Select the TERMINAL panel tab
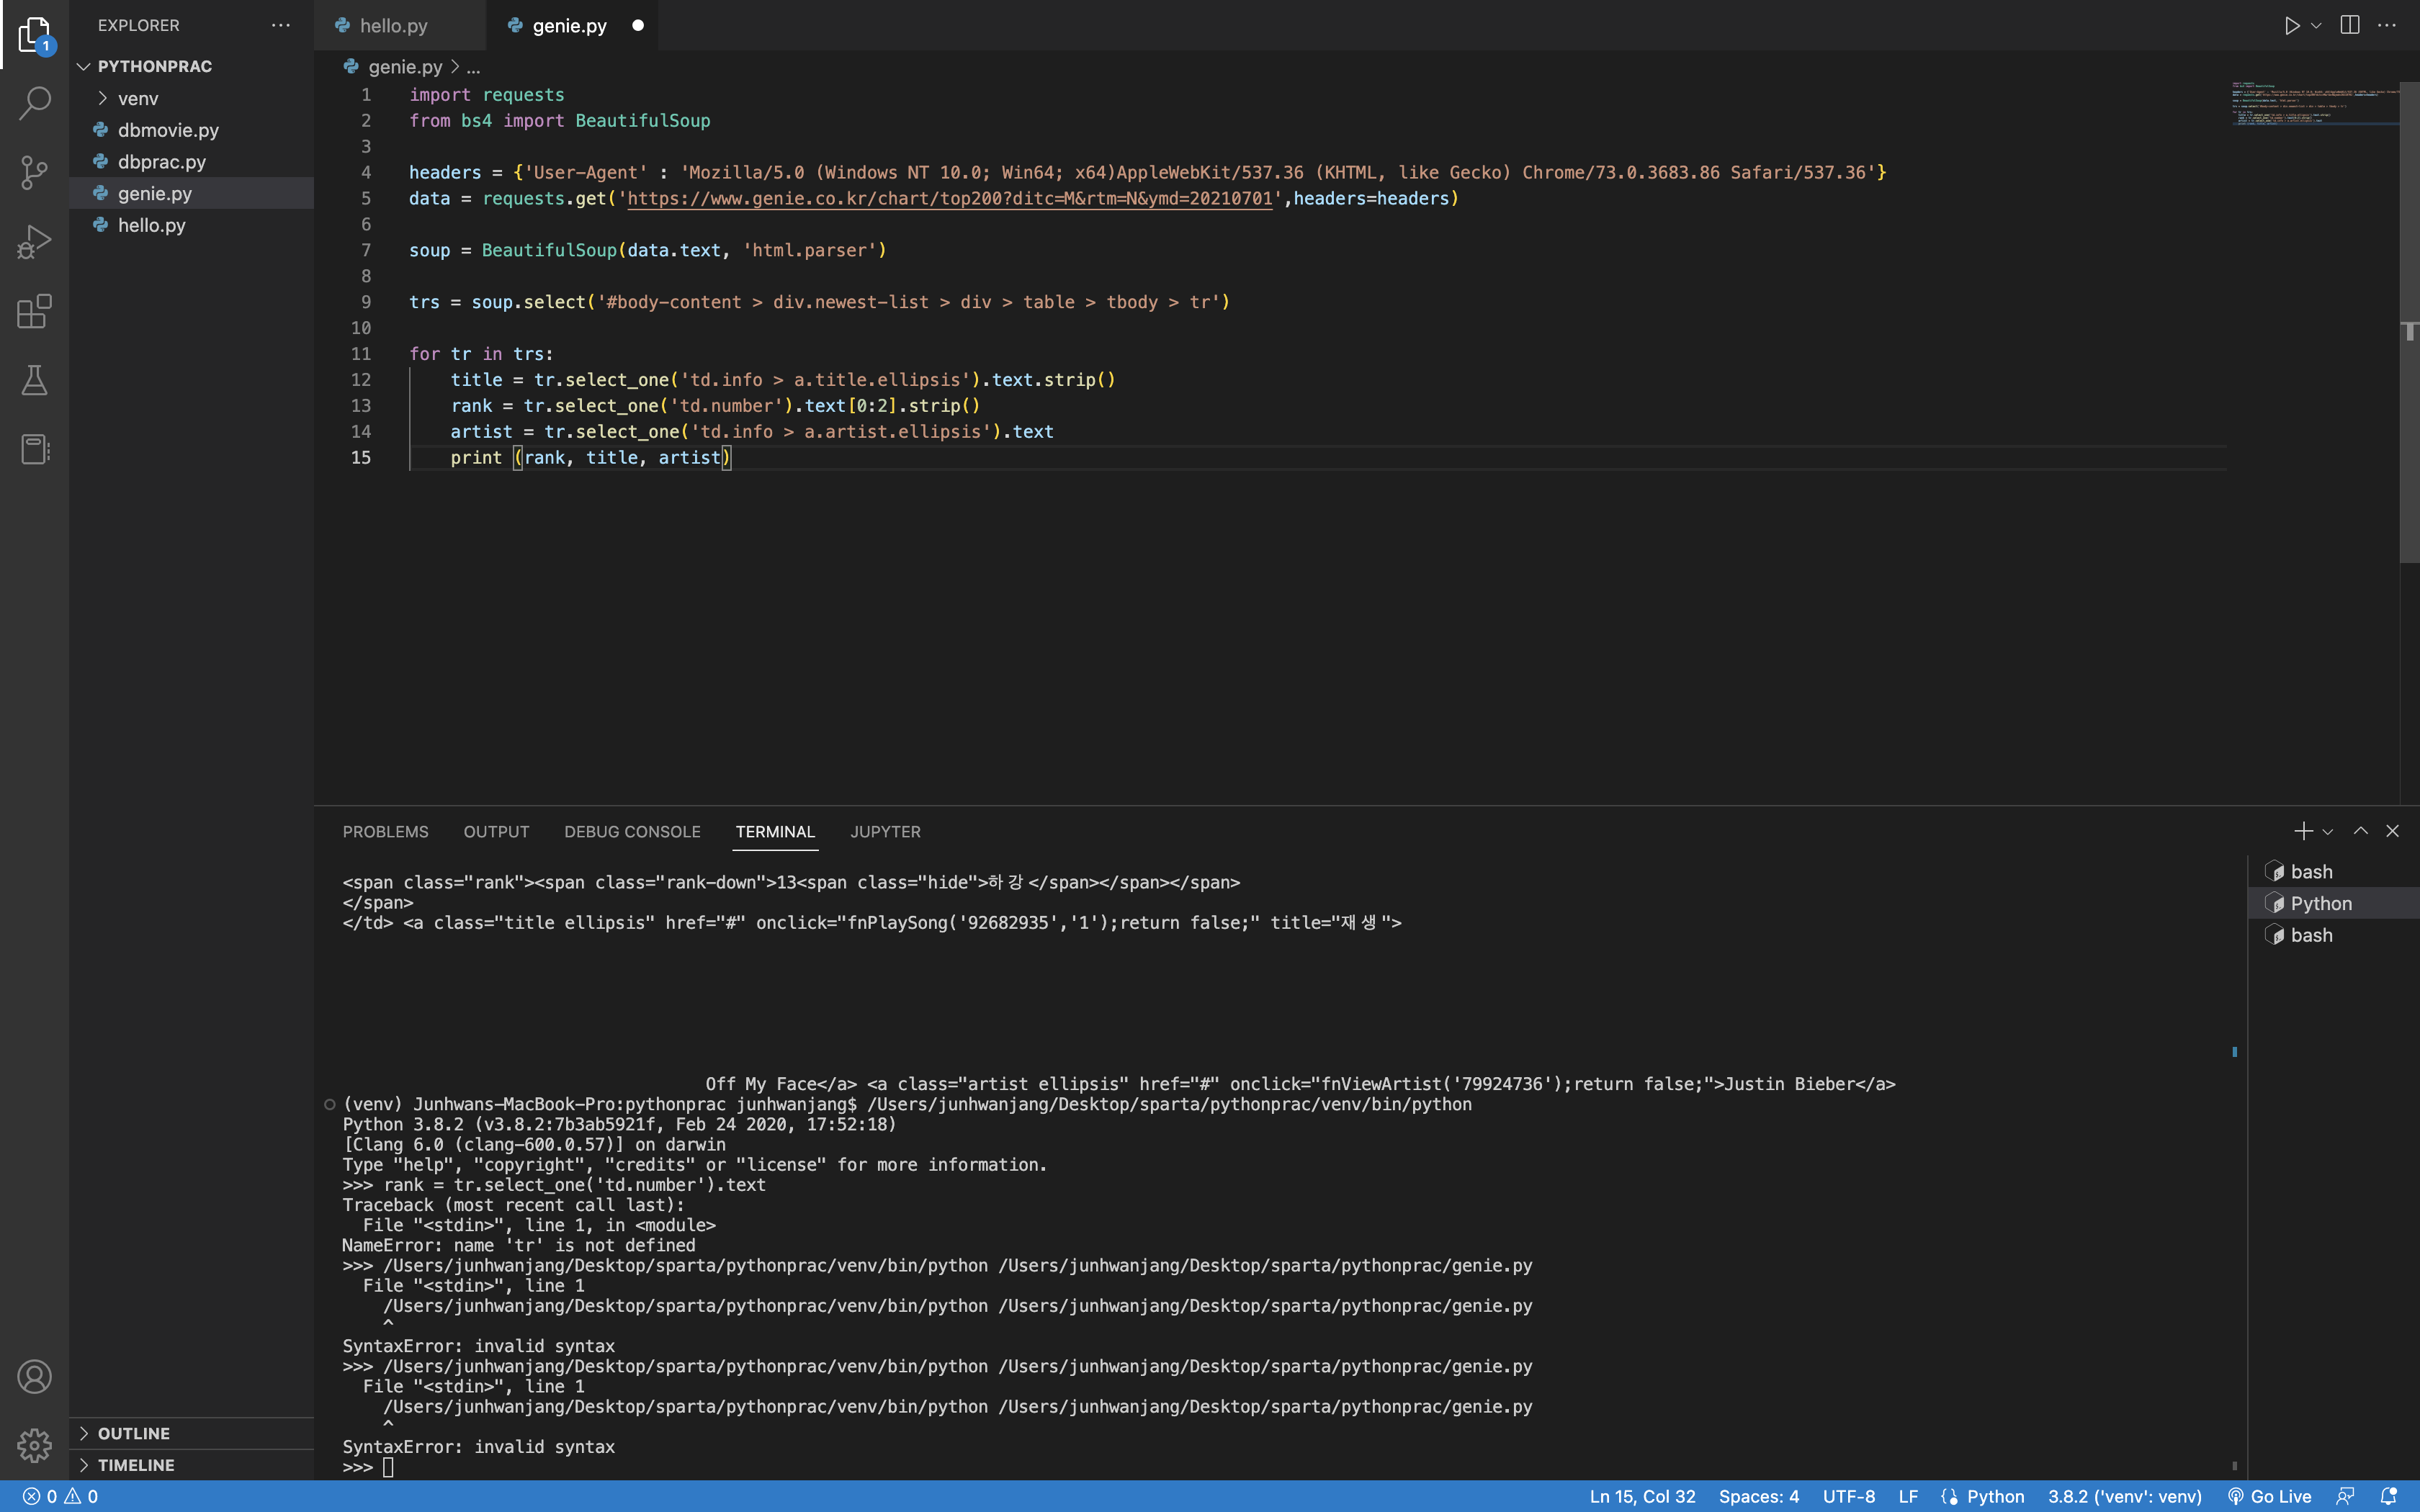Viewport: 2420px width, 1512px height. (x=775, y=832)
